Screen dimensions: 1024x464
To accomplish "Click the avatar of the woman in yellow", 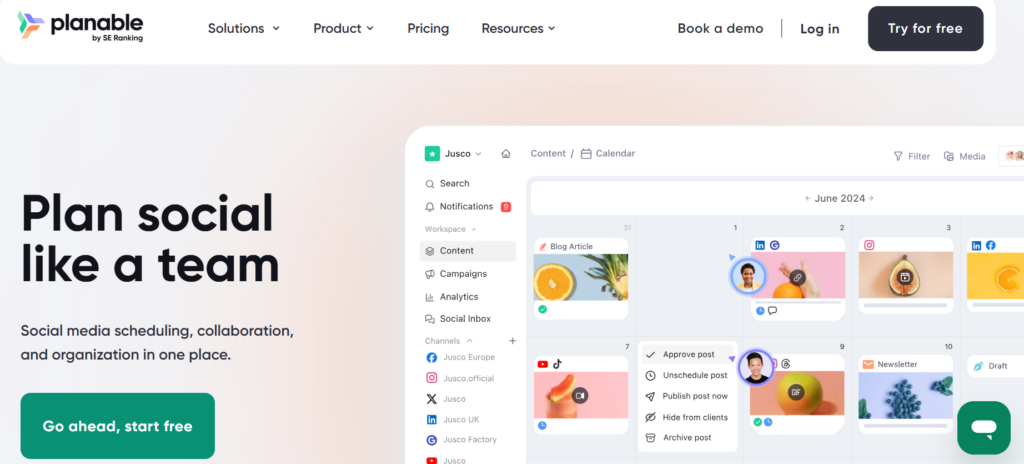I will click(748, 277).
